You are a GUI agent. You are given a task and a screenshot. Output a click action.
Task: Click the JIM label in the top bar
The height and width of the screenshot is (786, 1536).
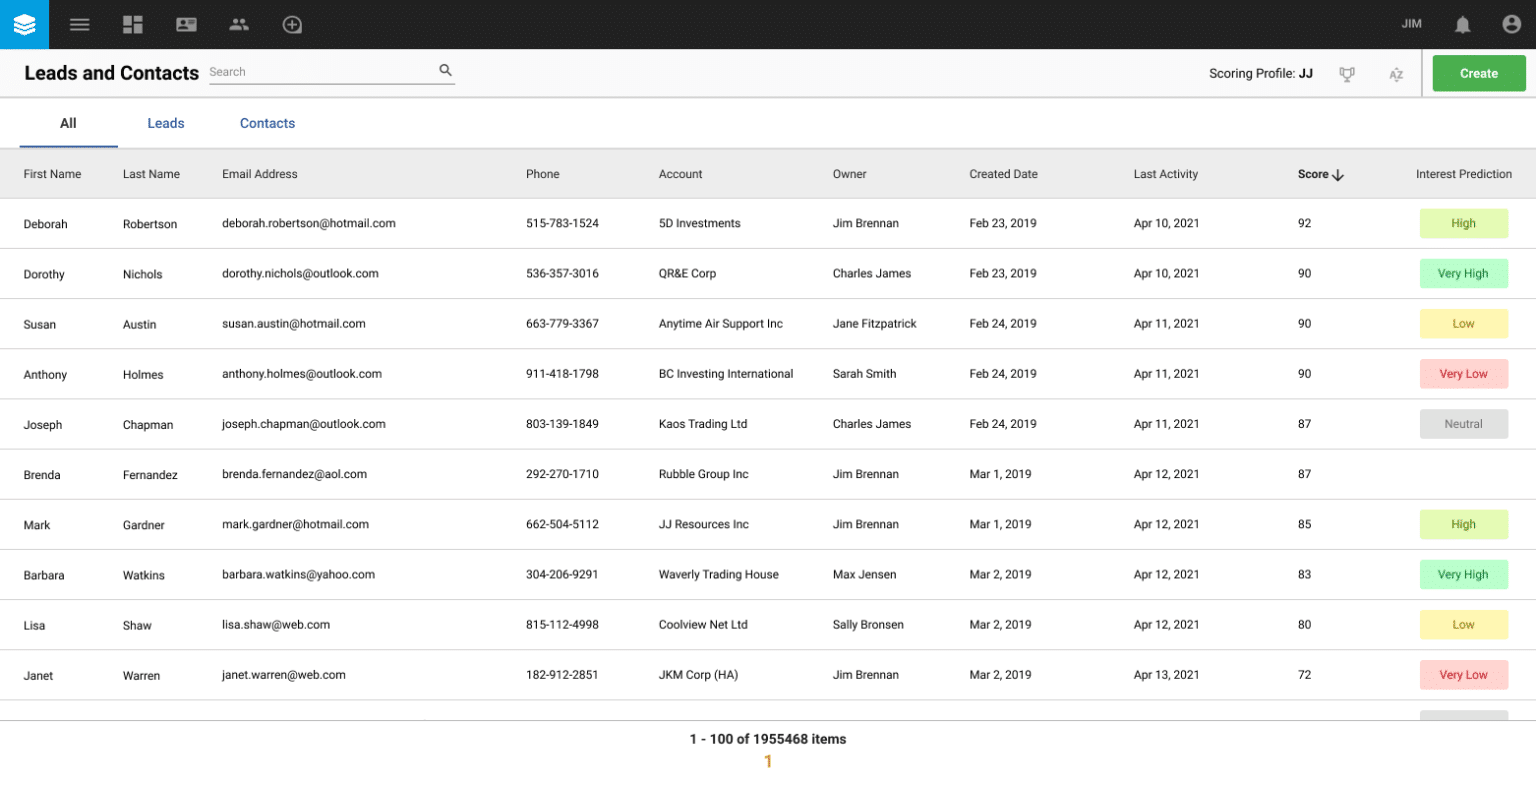click(1411, 24)
